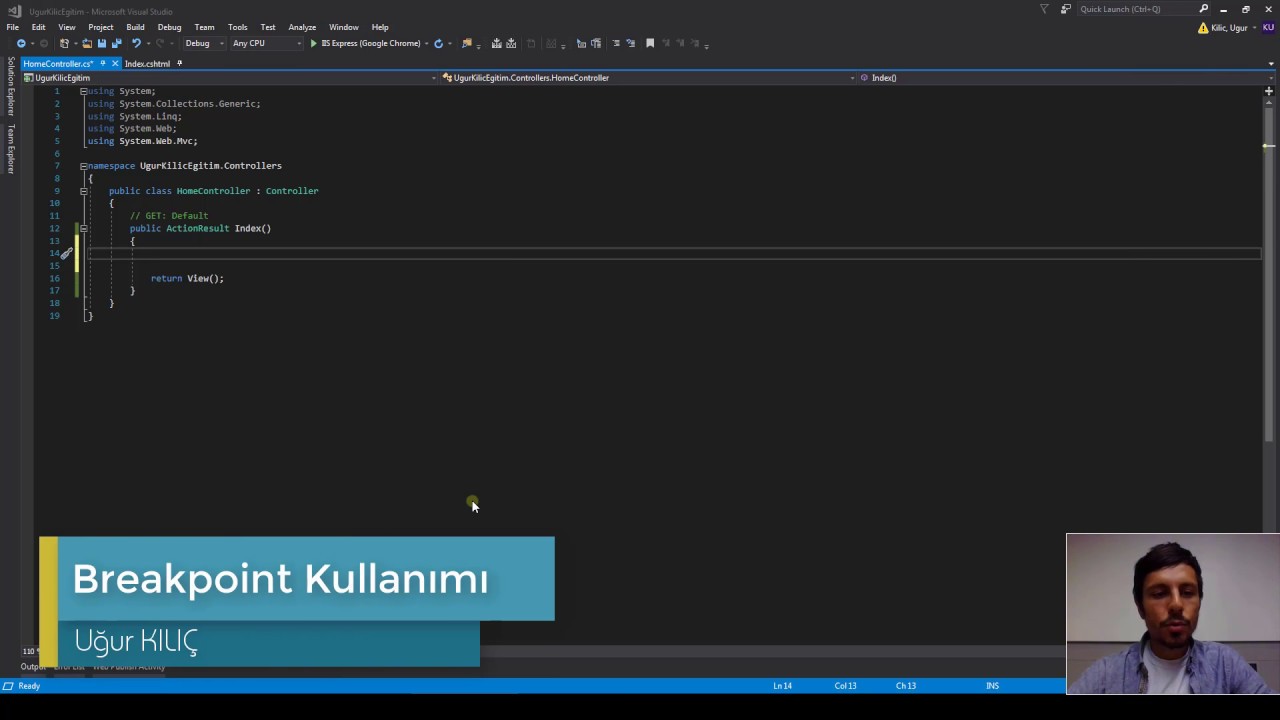1280x720 pixels.
Task: Open the Window menu
Action: tap(344, 27)
